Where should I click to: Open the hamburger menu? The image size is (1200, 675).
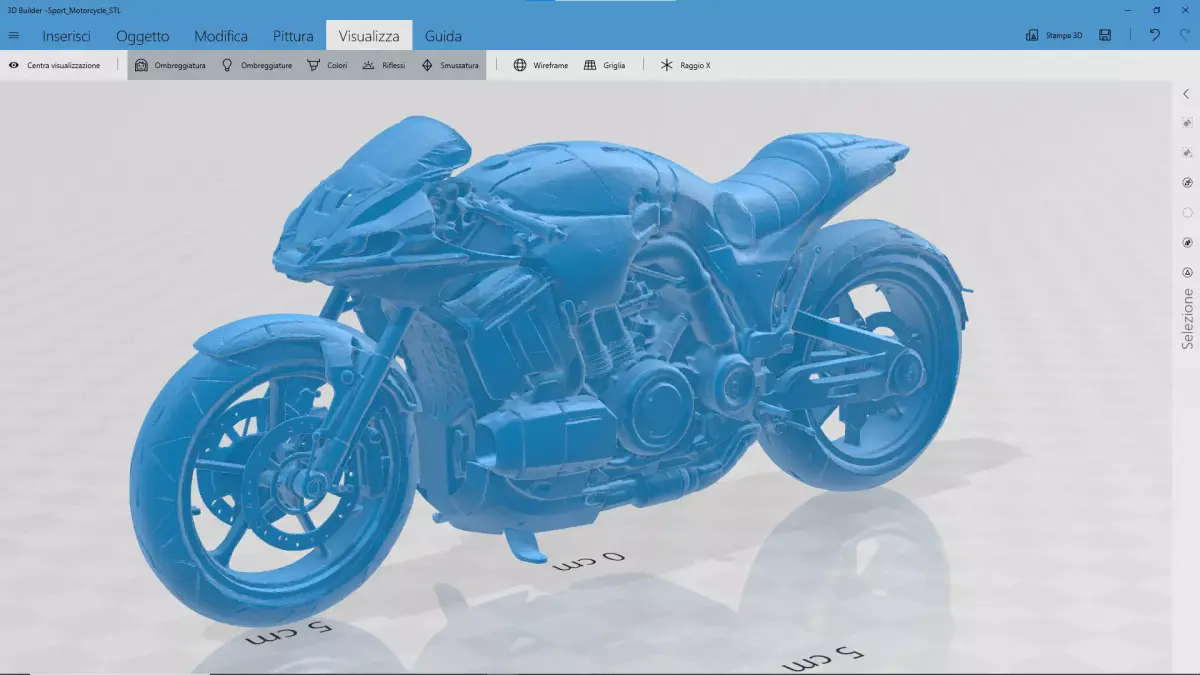coord(14,36)
